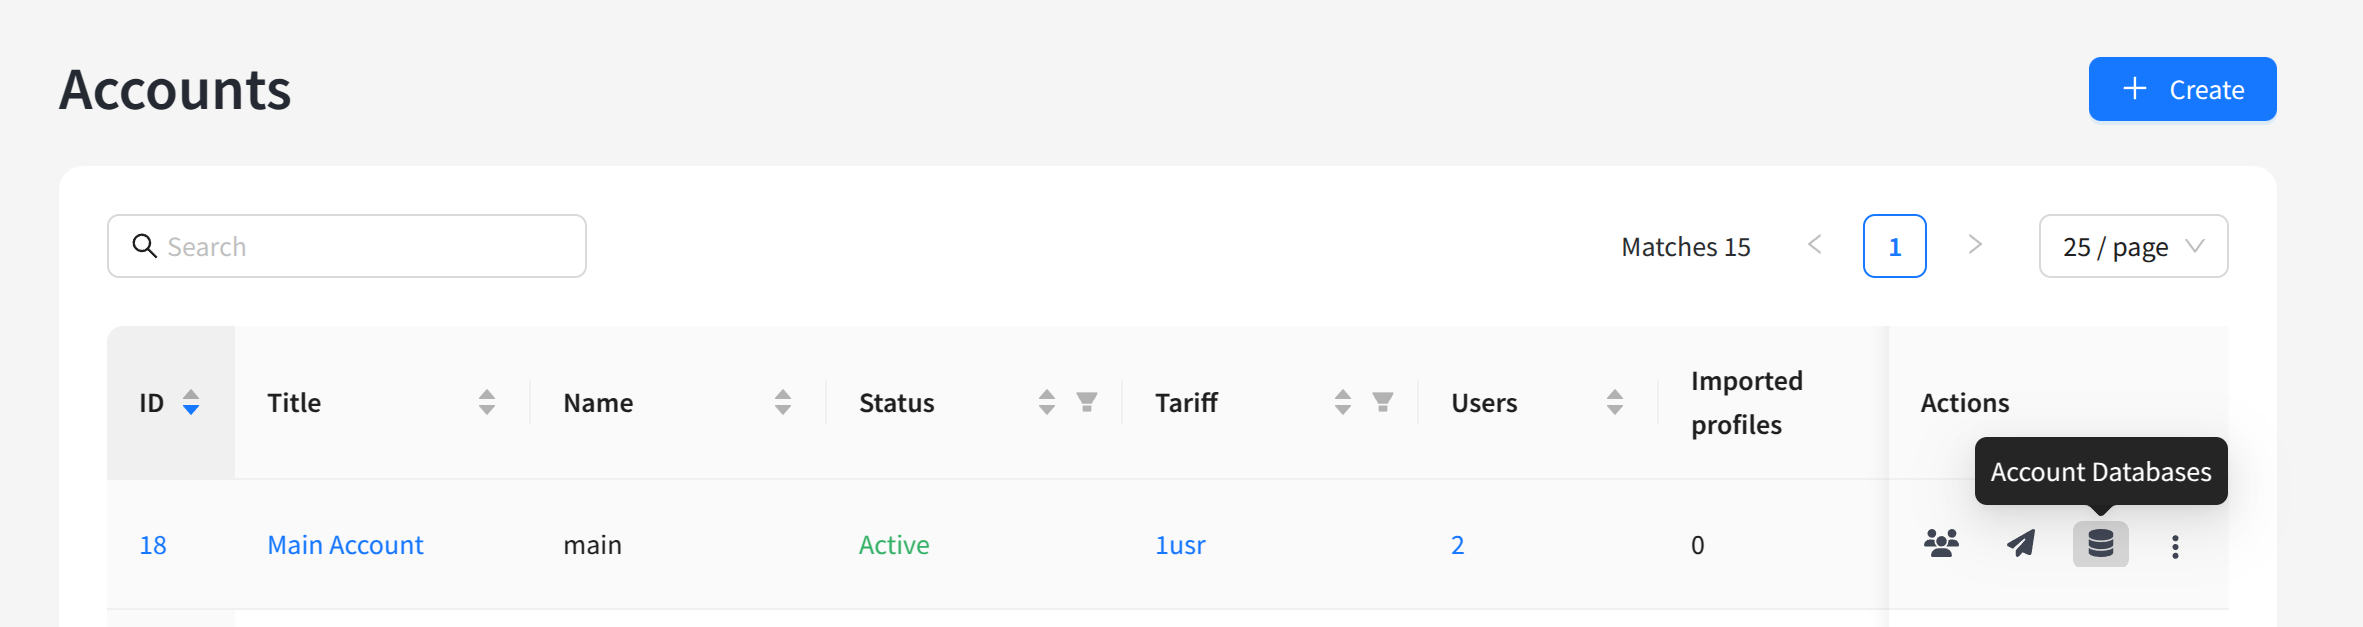
Task: Sort accounts by Name column
Action: point(783,402)
